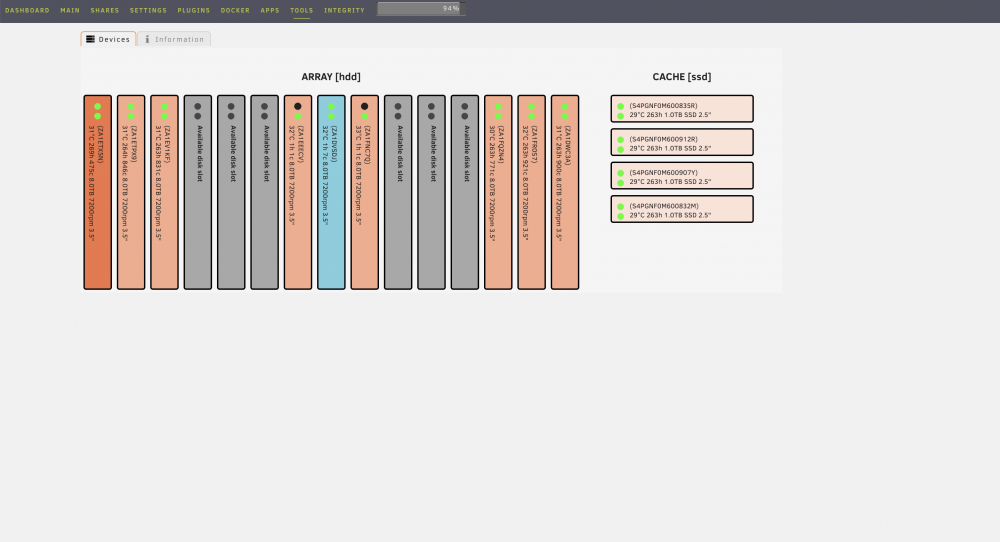This screenshot has width=1000, height=542.
Task: Click the 94% progress bar
Action: click(x=421, y=8)
